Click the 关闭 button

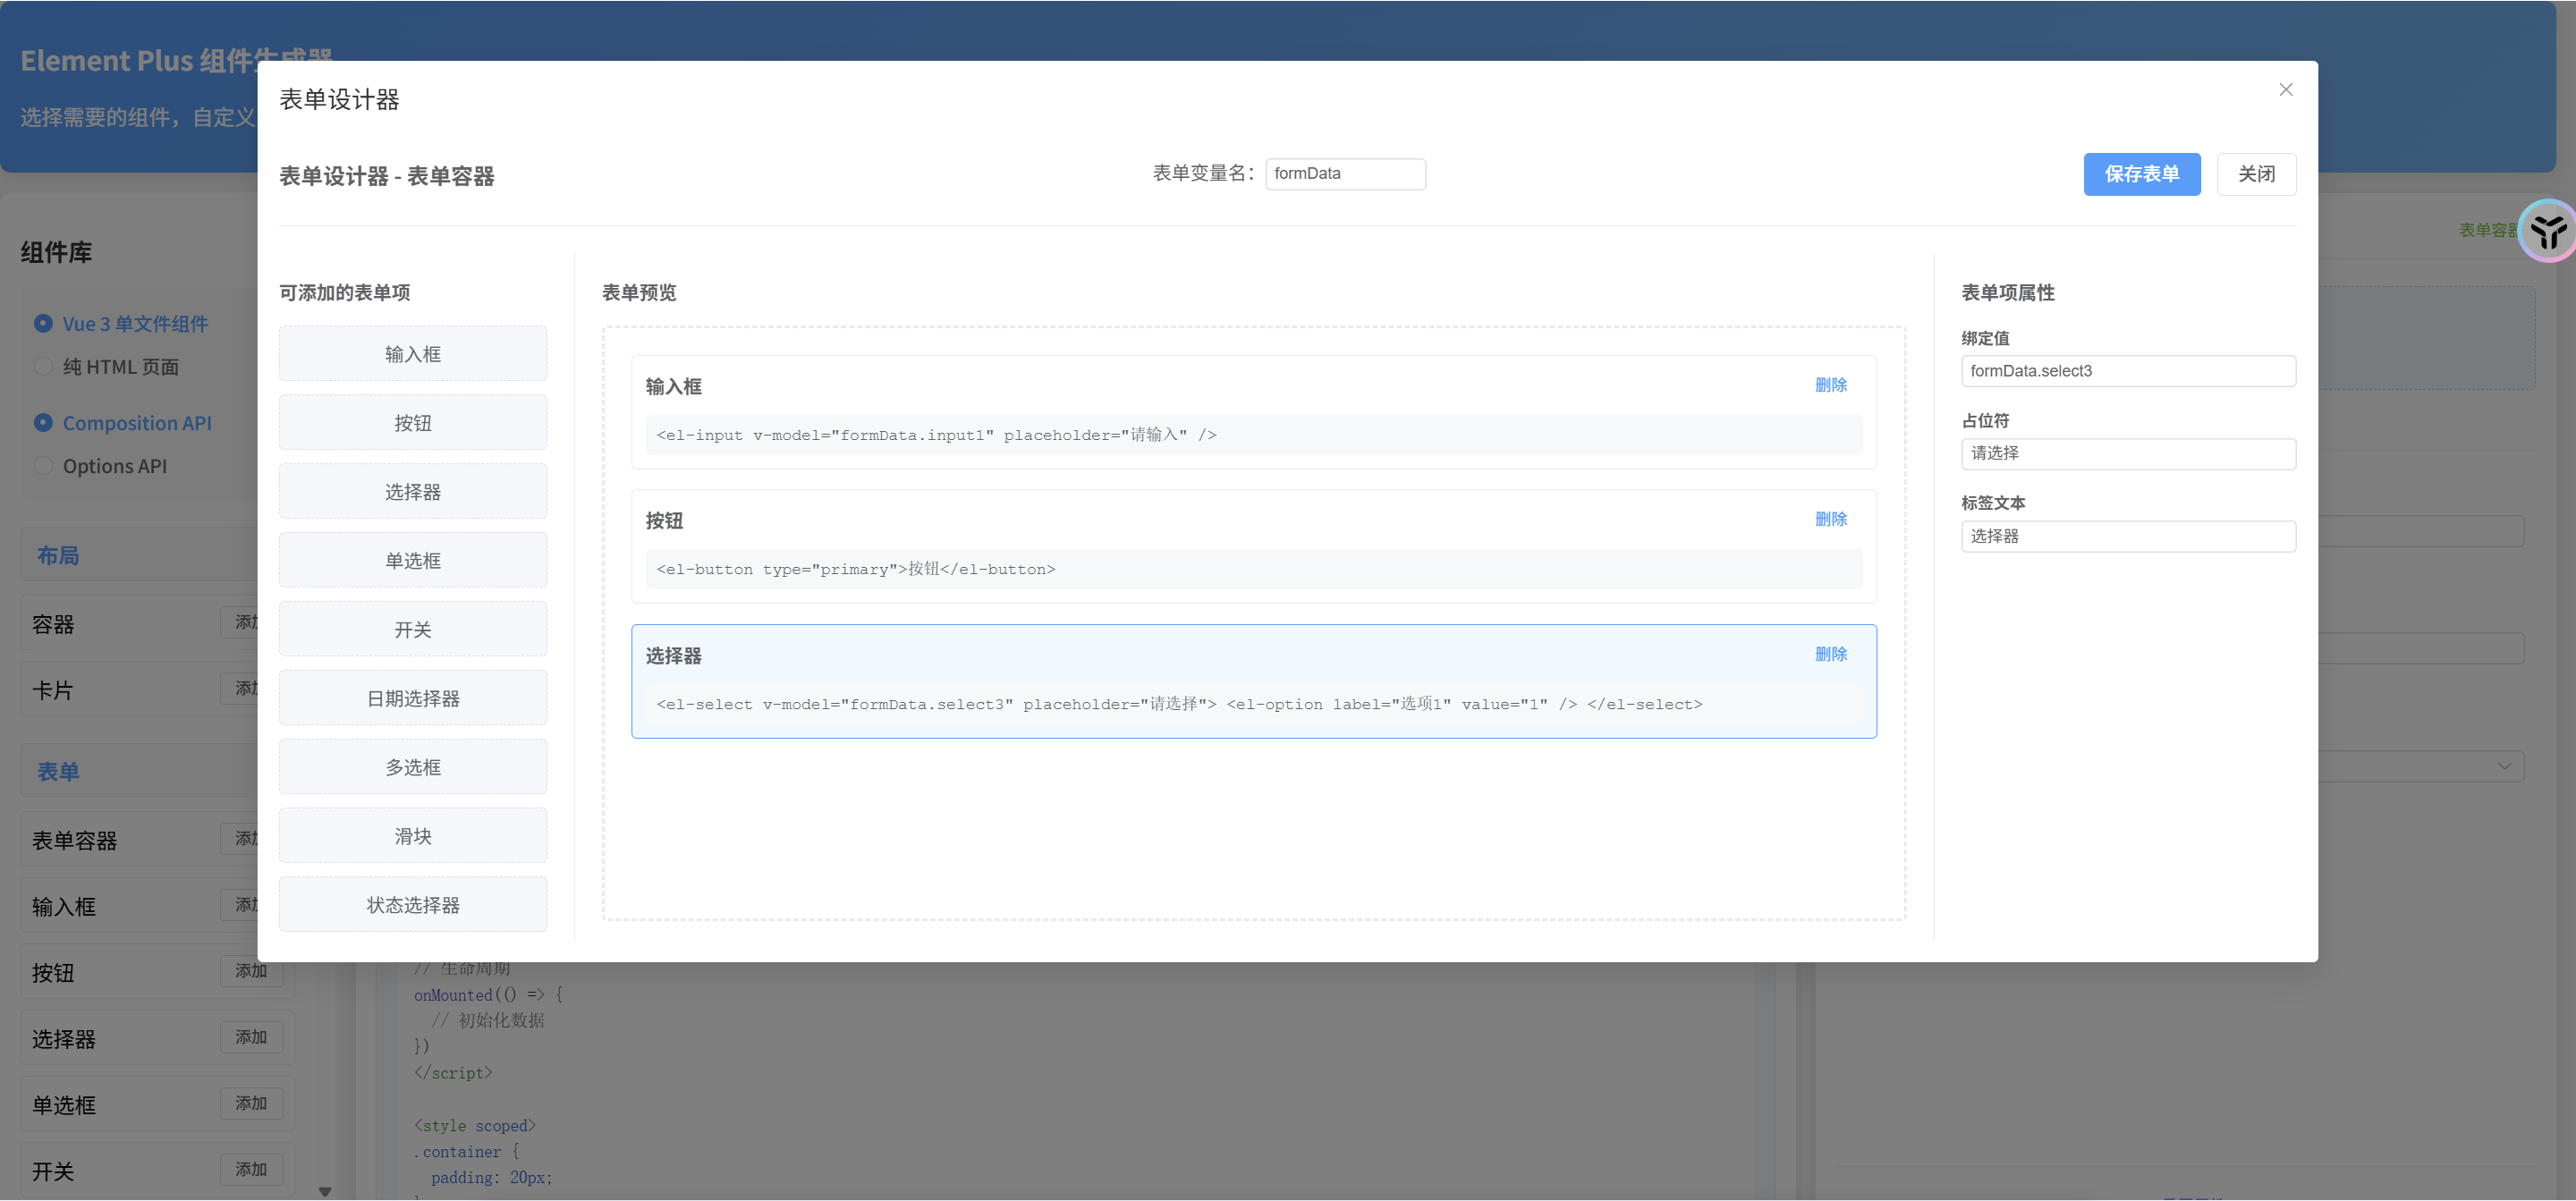[x=2255, y=174]
